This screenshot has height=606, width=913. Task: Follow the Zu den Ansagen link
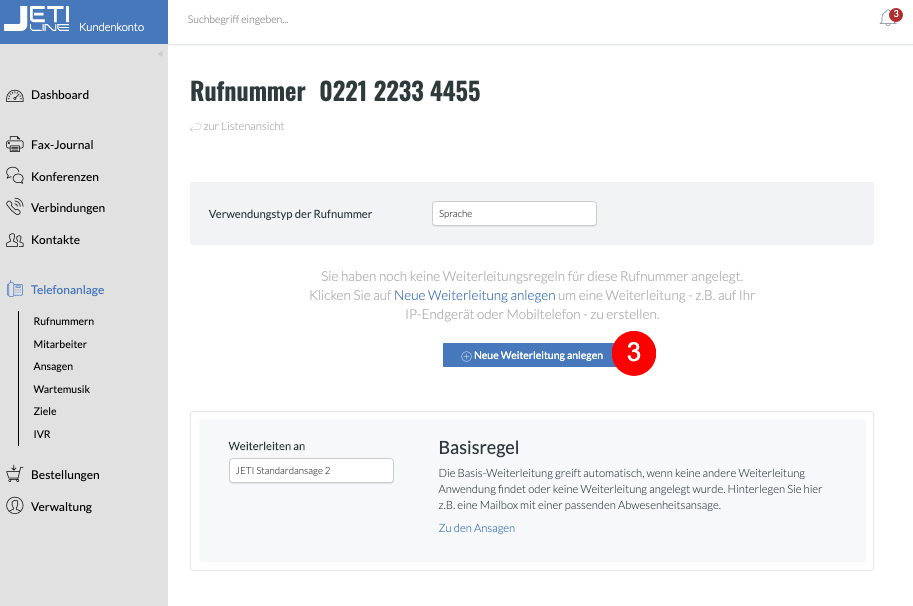pos(476,528)
